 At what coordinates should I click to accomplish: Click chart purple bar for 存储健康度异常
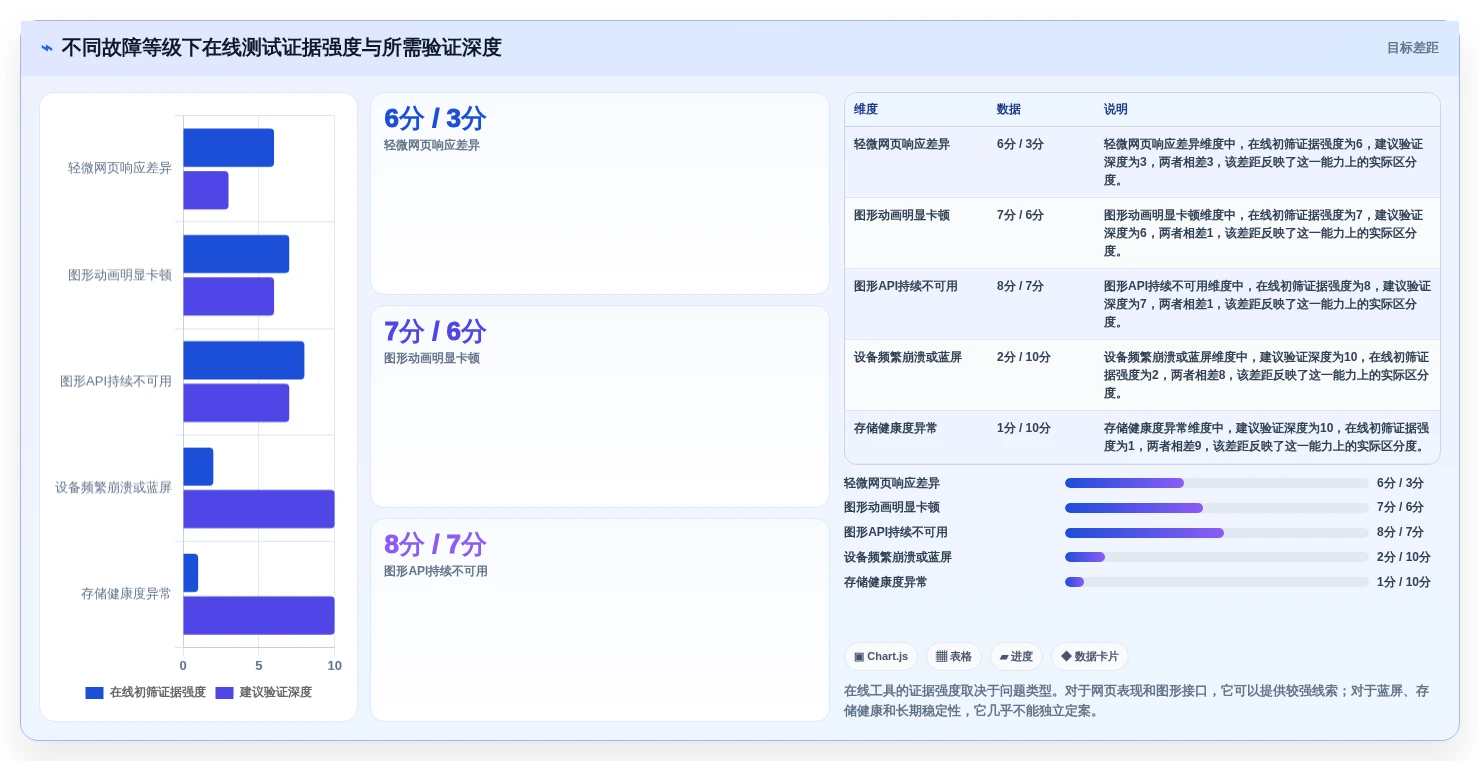point(259,615)
